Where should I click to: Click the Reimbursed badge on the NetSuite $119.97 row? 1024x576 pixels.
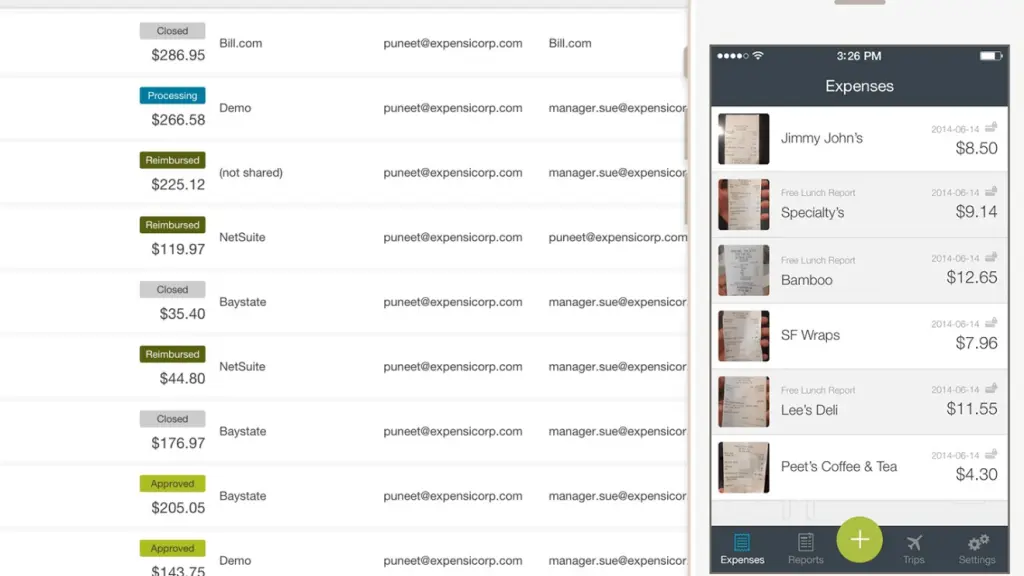(x=172, y=224)
